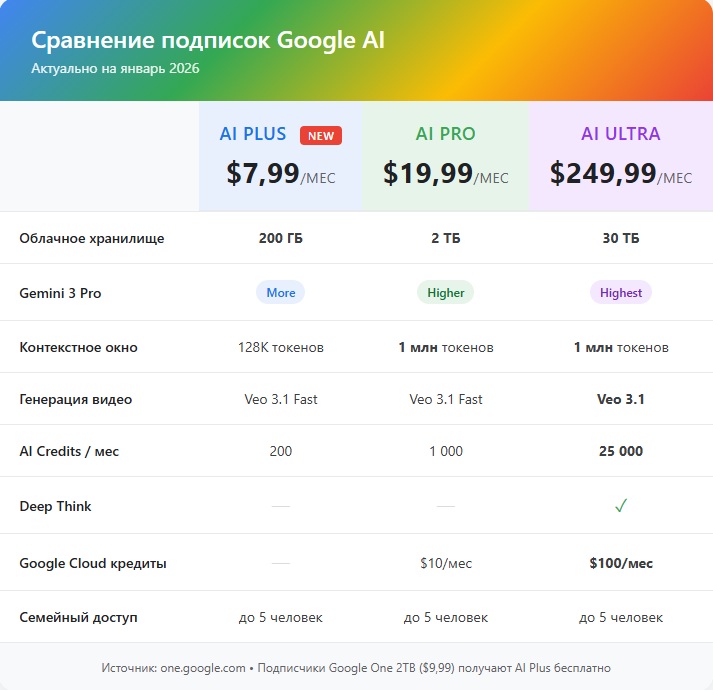Click the $100/мес Google Cloud credits value
The image size is (713, 690).
621,563
